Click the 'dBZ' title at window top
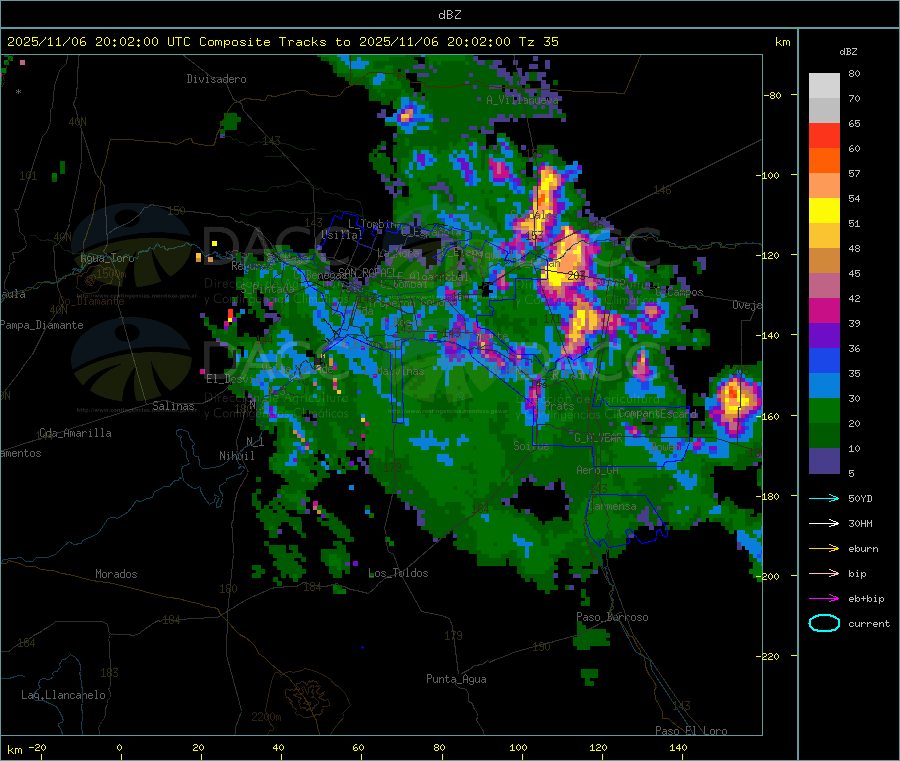900x761 pixels. (449, 15)
